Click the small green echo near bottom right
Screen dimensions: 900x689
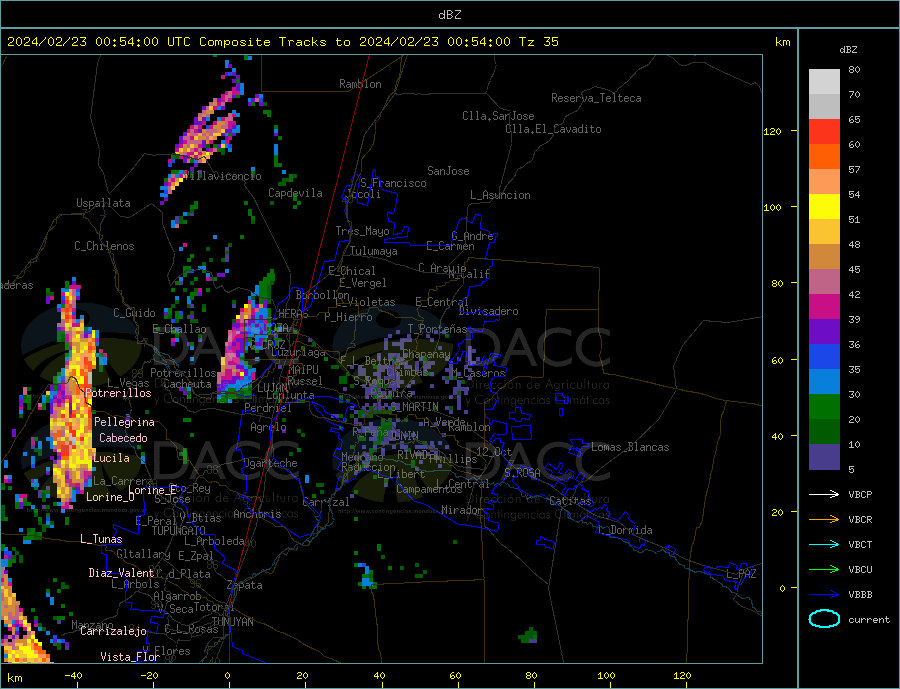[x=528, y=635]
